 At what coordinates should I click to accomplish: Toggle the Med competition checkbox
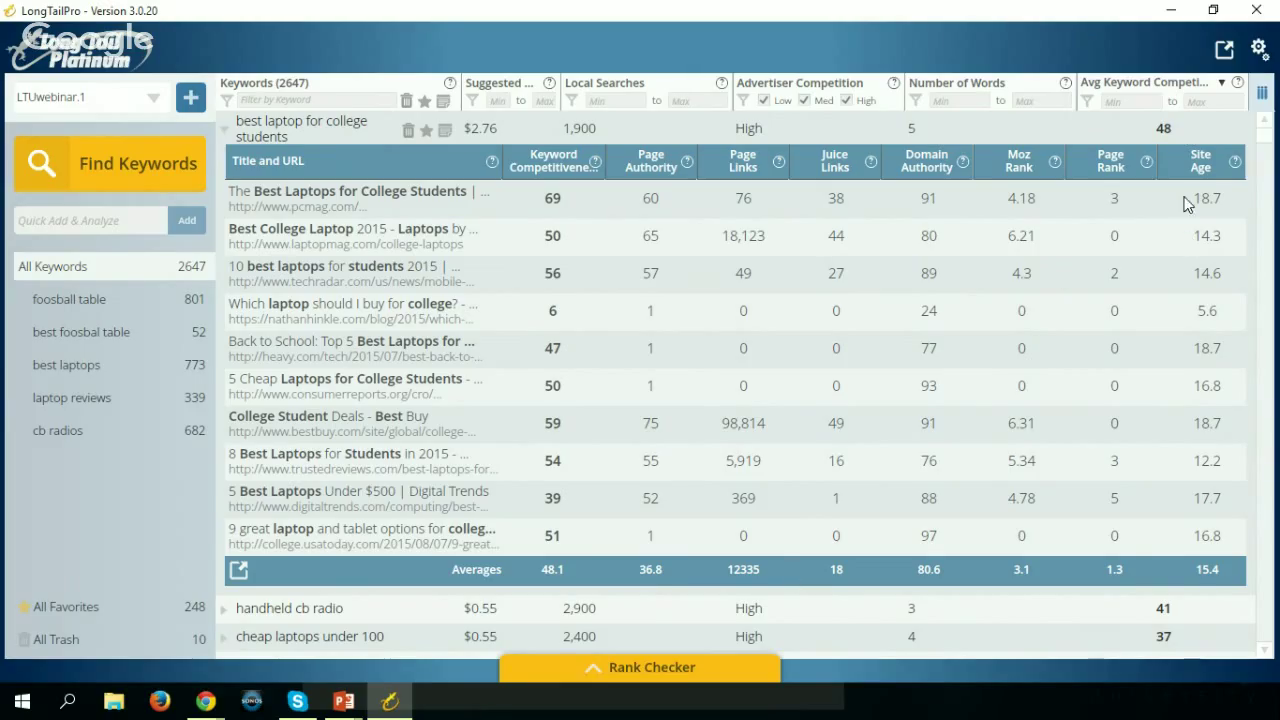point(804,101)
